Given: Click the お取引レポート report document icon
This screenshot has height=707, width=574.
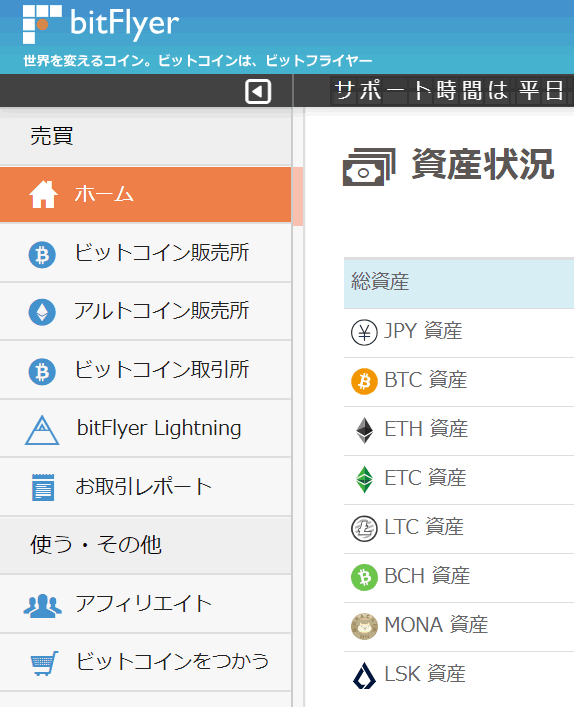Looking at the screenshot, I should coord(43,487).
